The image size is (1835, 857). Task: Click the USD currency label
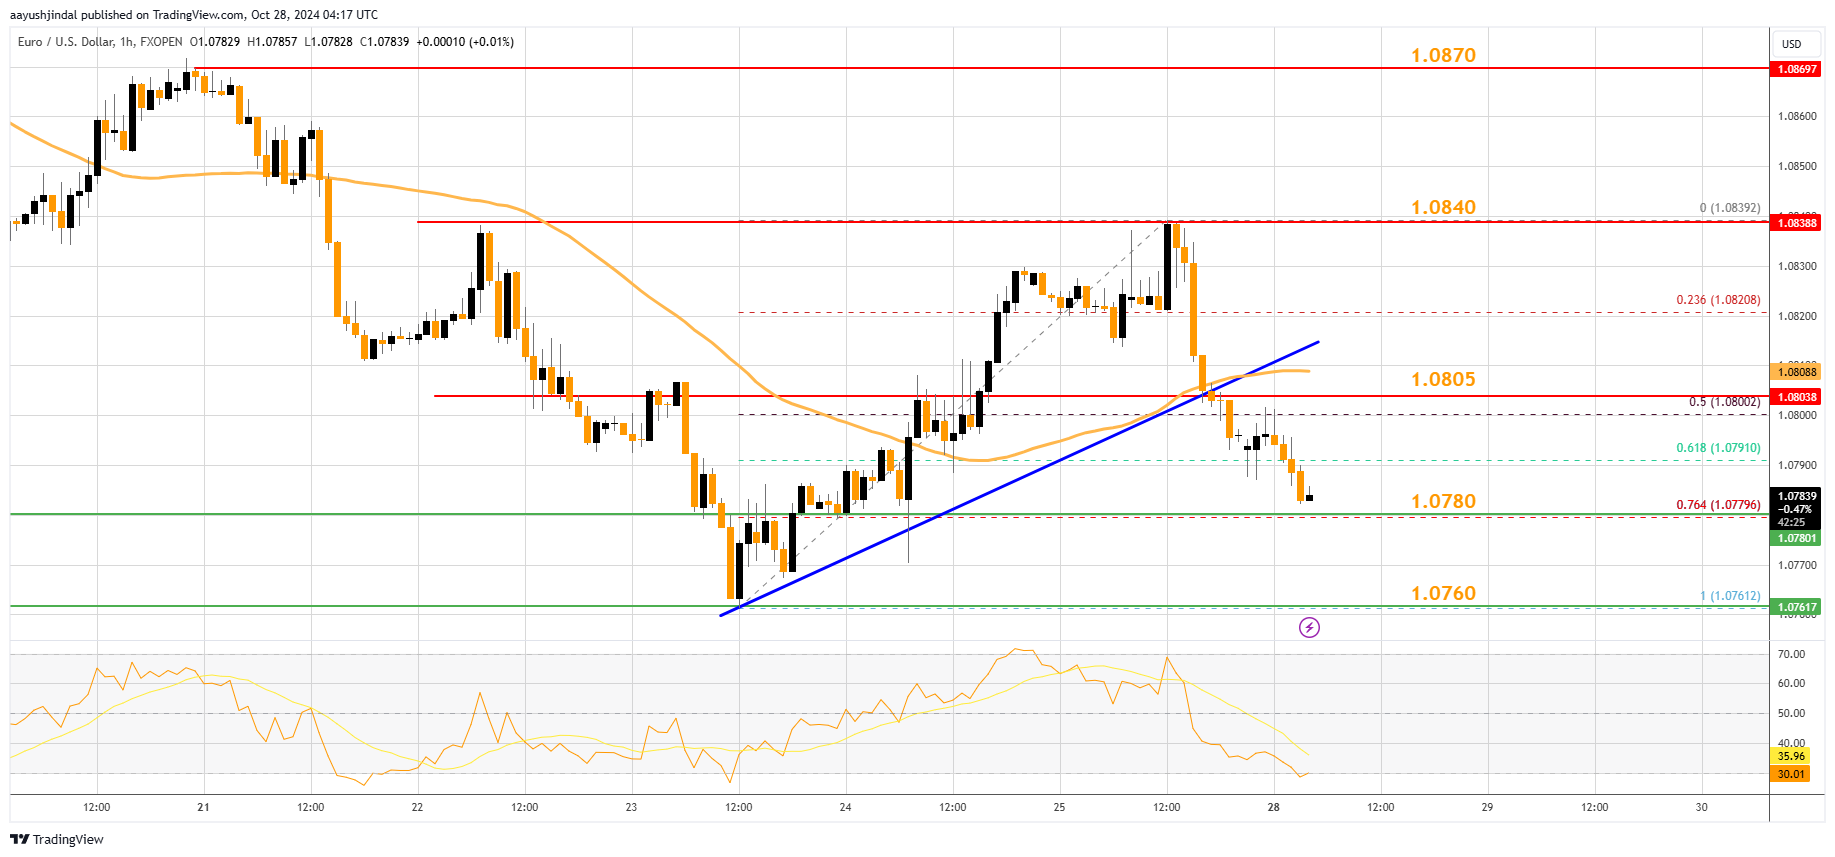[1791, 44]
